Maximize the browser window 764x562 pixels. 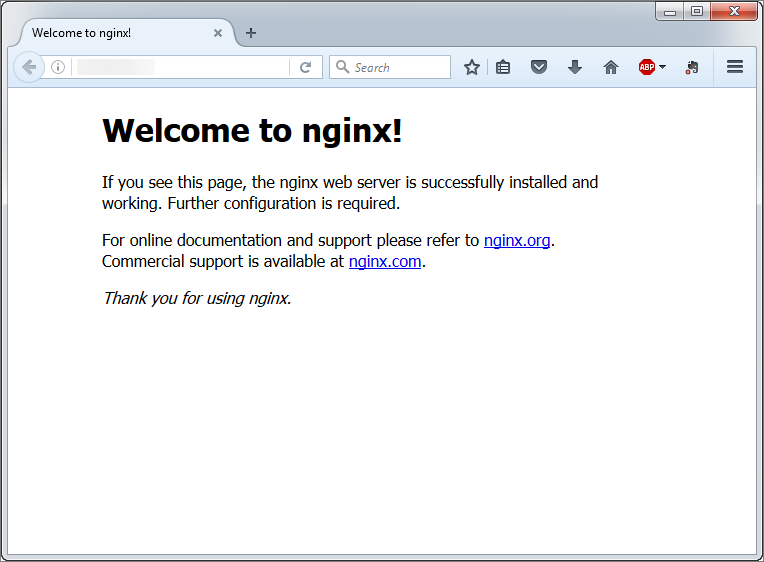point(697,11)
